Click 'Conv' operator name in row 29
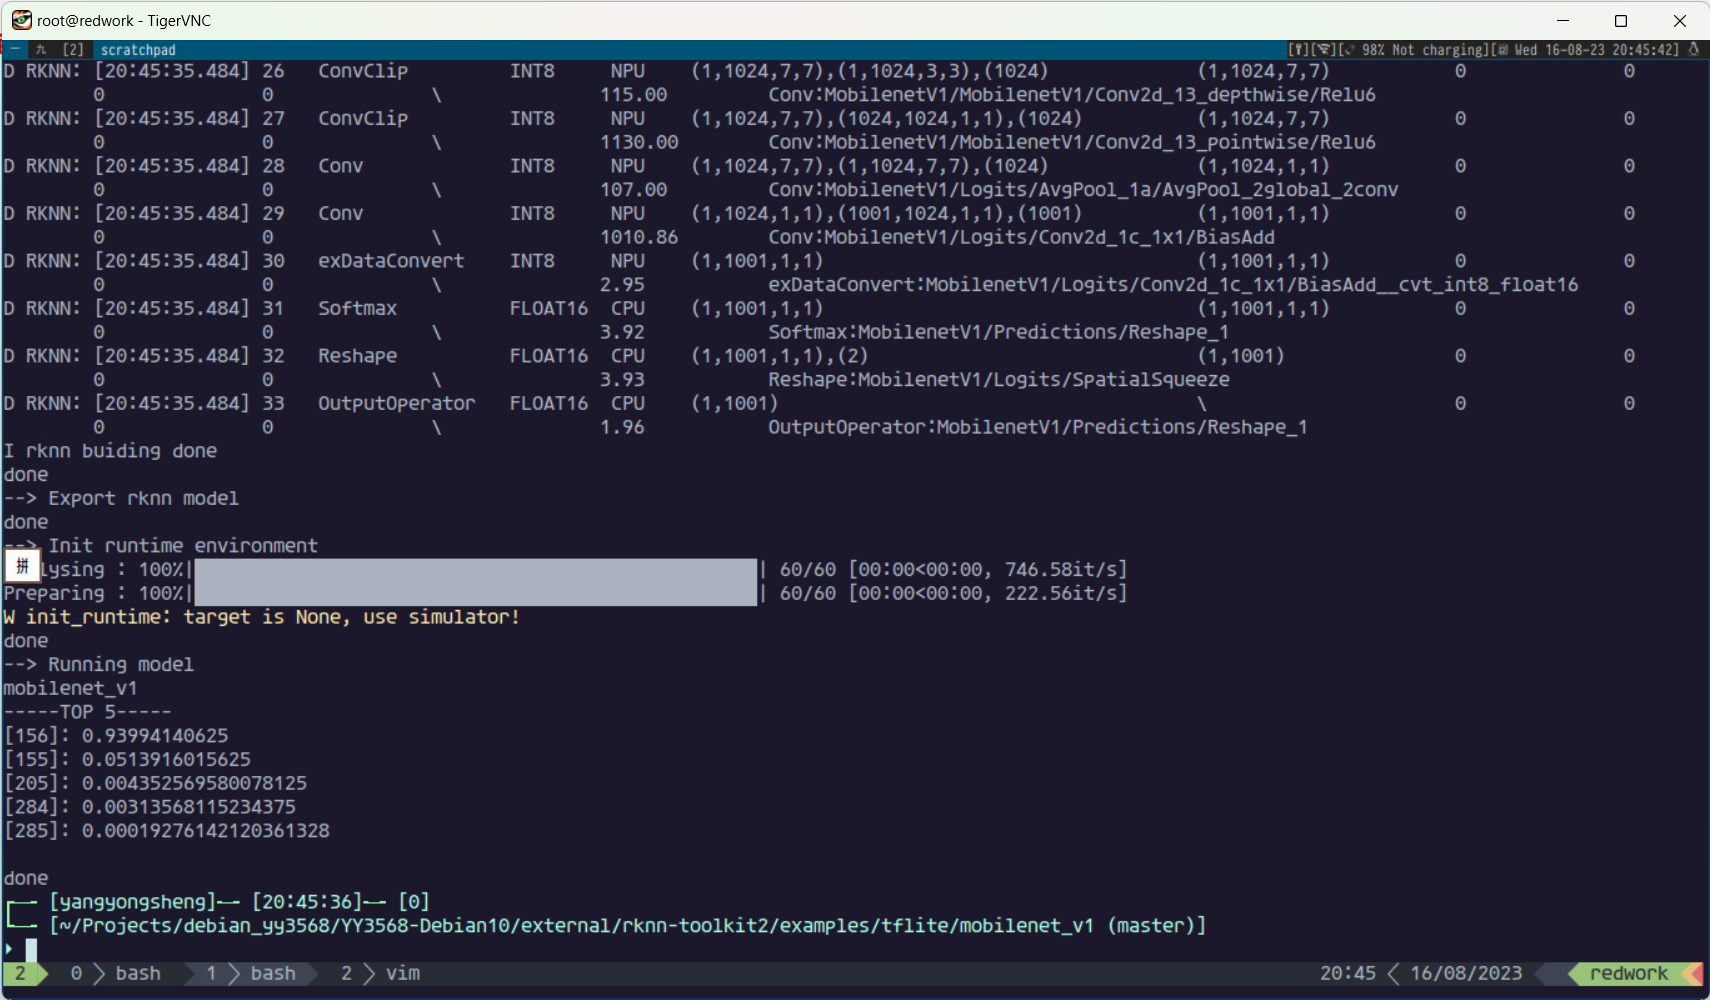 pyautogui.click(x=340, y=214)
